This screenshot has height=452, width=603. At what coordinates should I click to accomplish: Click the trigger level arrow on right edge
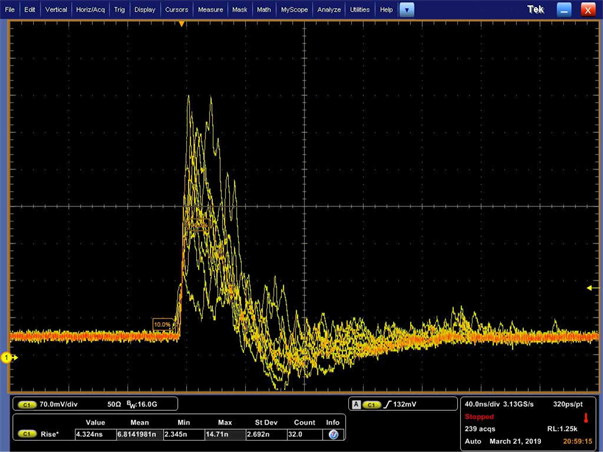click(x=590, y=288)
